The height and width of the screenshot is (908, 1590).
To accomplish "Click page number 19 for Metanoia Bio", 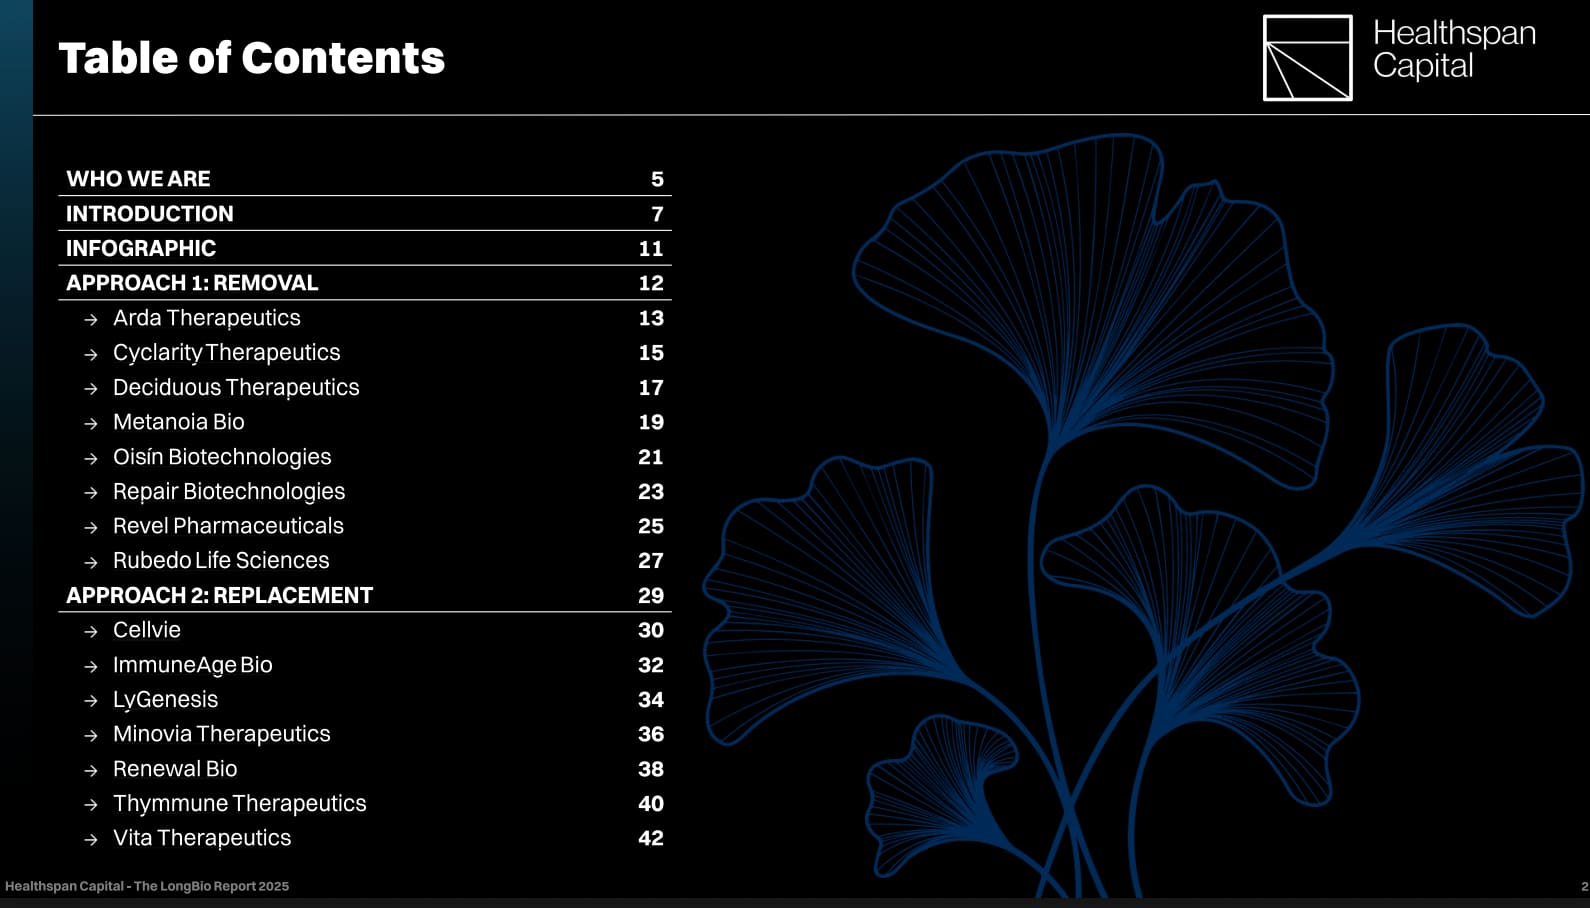I will click(651, 422).
